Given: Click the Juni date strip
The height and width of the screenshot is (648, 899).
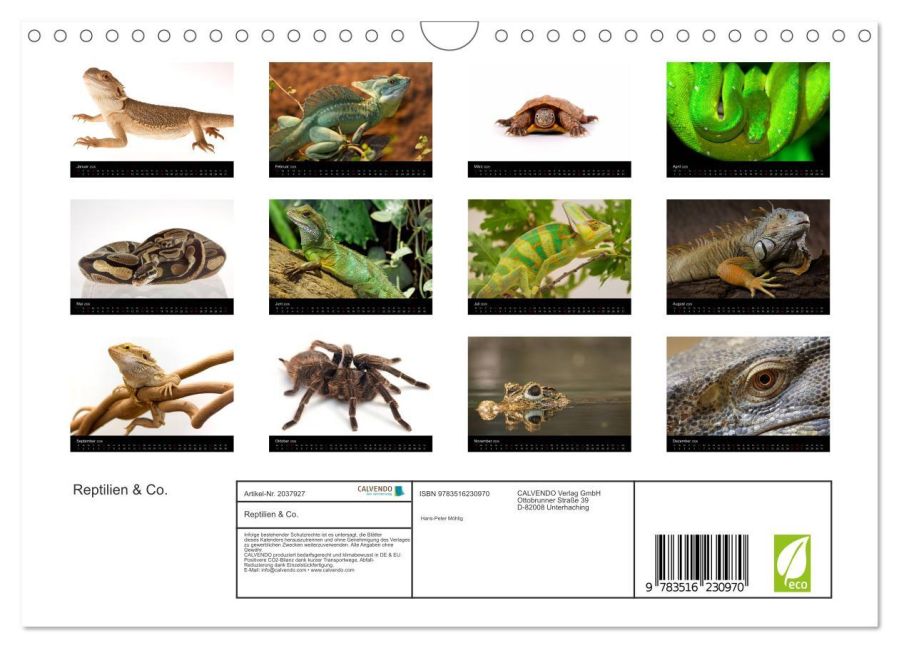Looking at the screenshot, I should click(350, 307).
